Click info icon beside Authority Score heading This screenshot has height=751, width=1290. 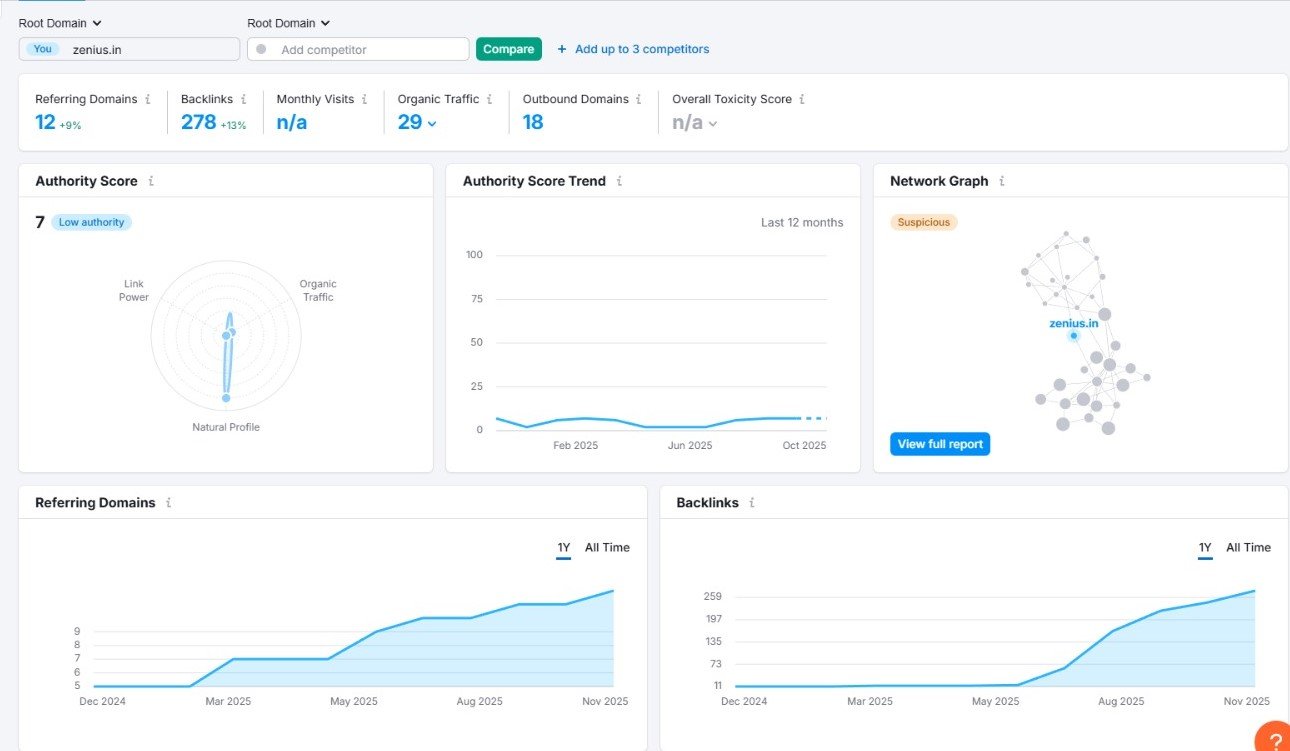pos(151,181)
